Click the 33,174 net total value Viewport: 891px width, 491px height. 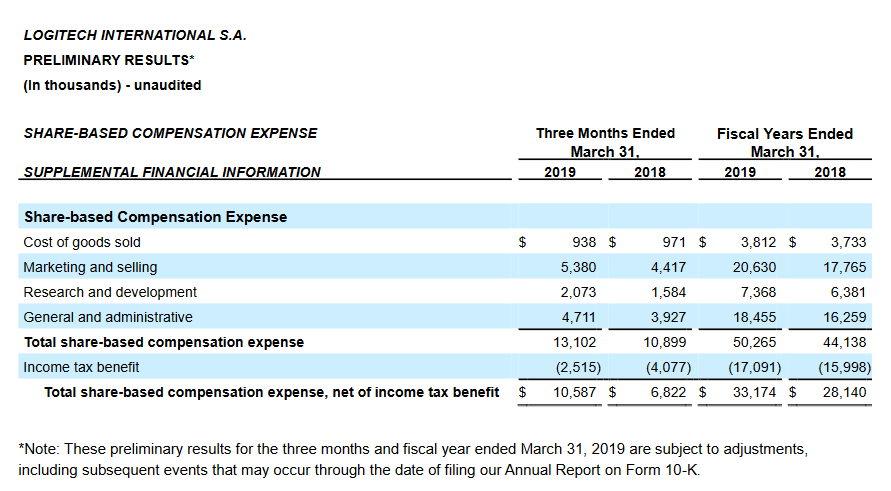[x=755, y=392]
